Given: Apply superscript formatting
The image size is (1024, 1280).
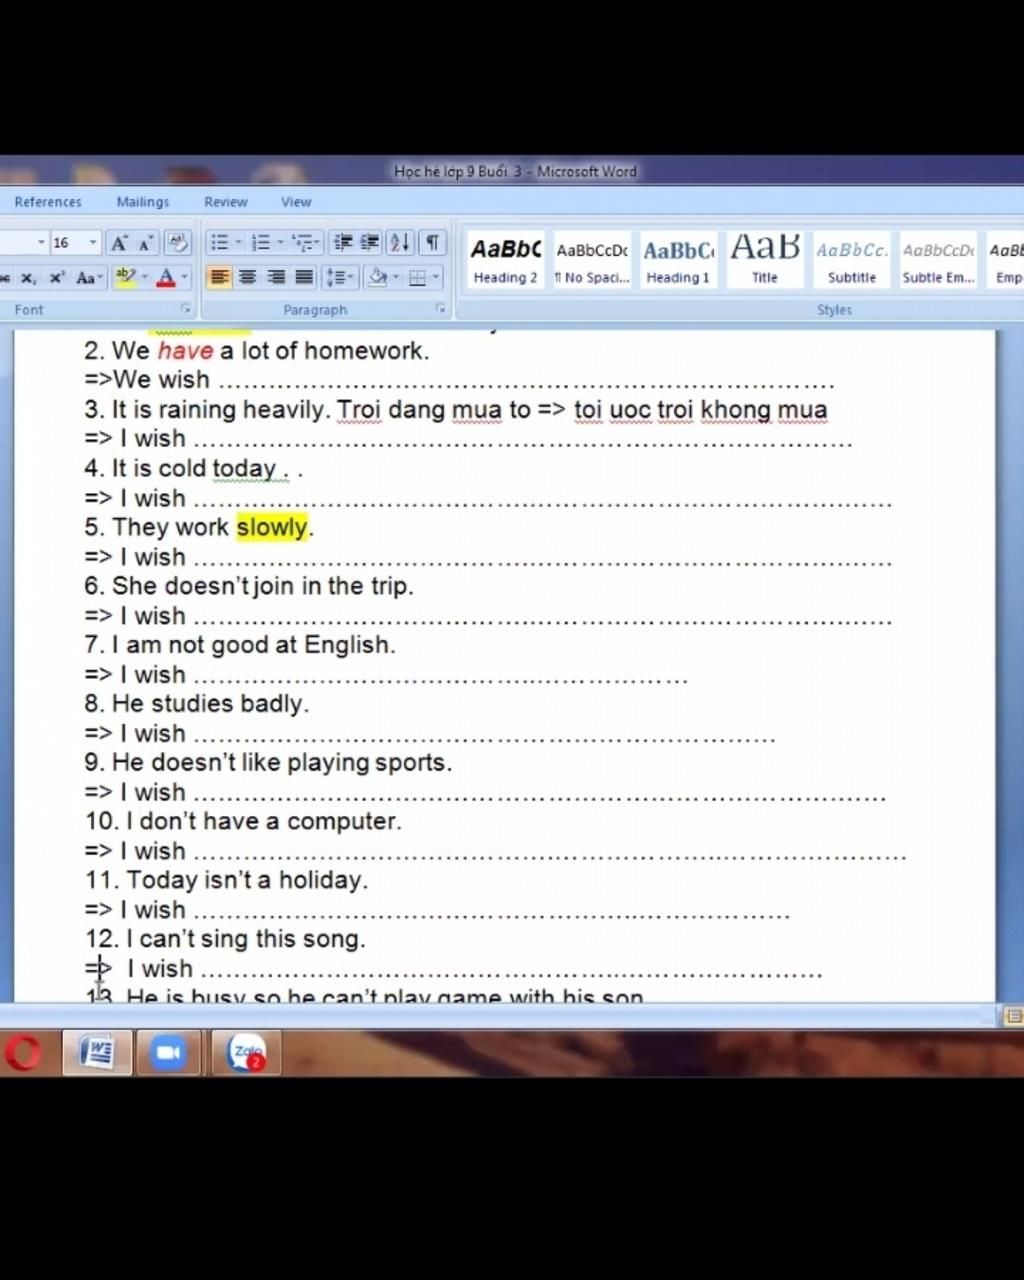Looking at the screenshot, I should 56,278.
